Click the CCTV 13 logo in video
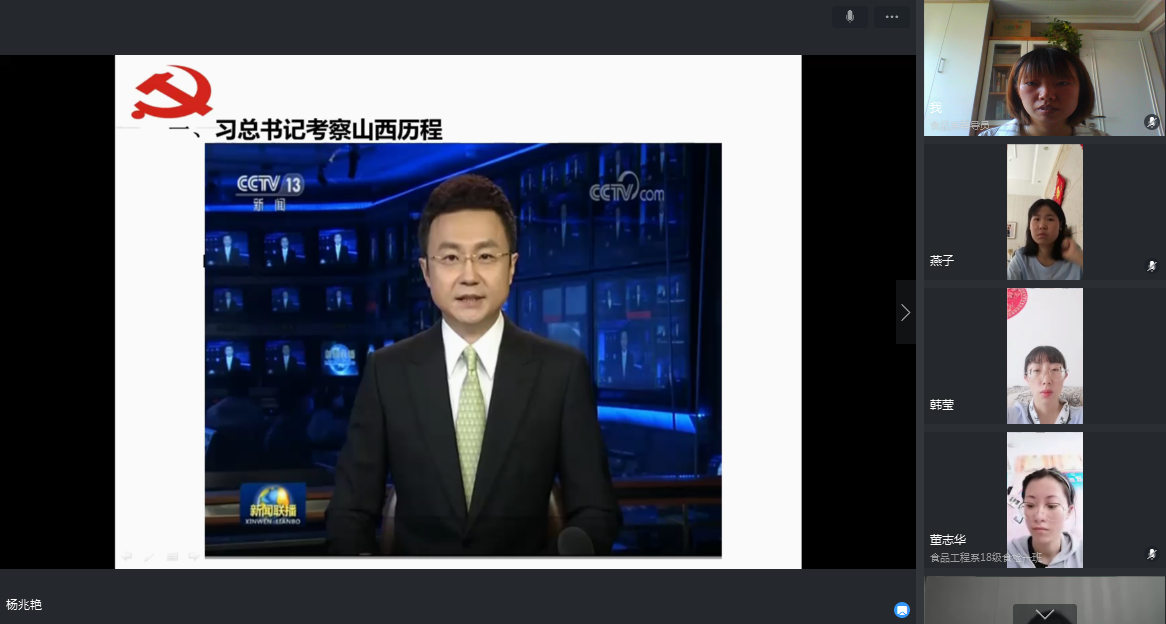The width and height of the screenshot is (1166, 624). (268, 188)
